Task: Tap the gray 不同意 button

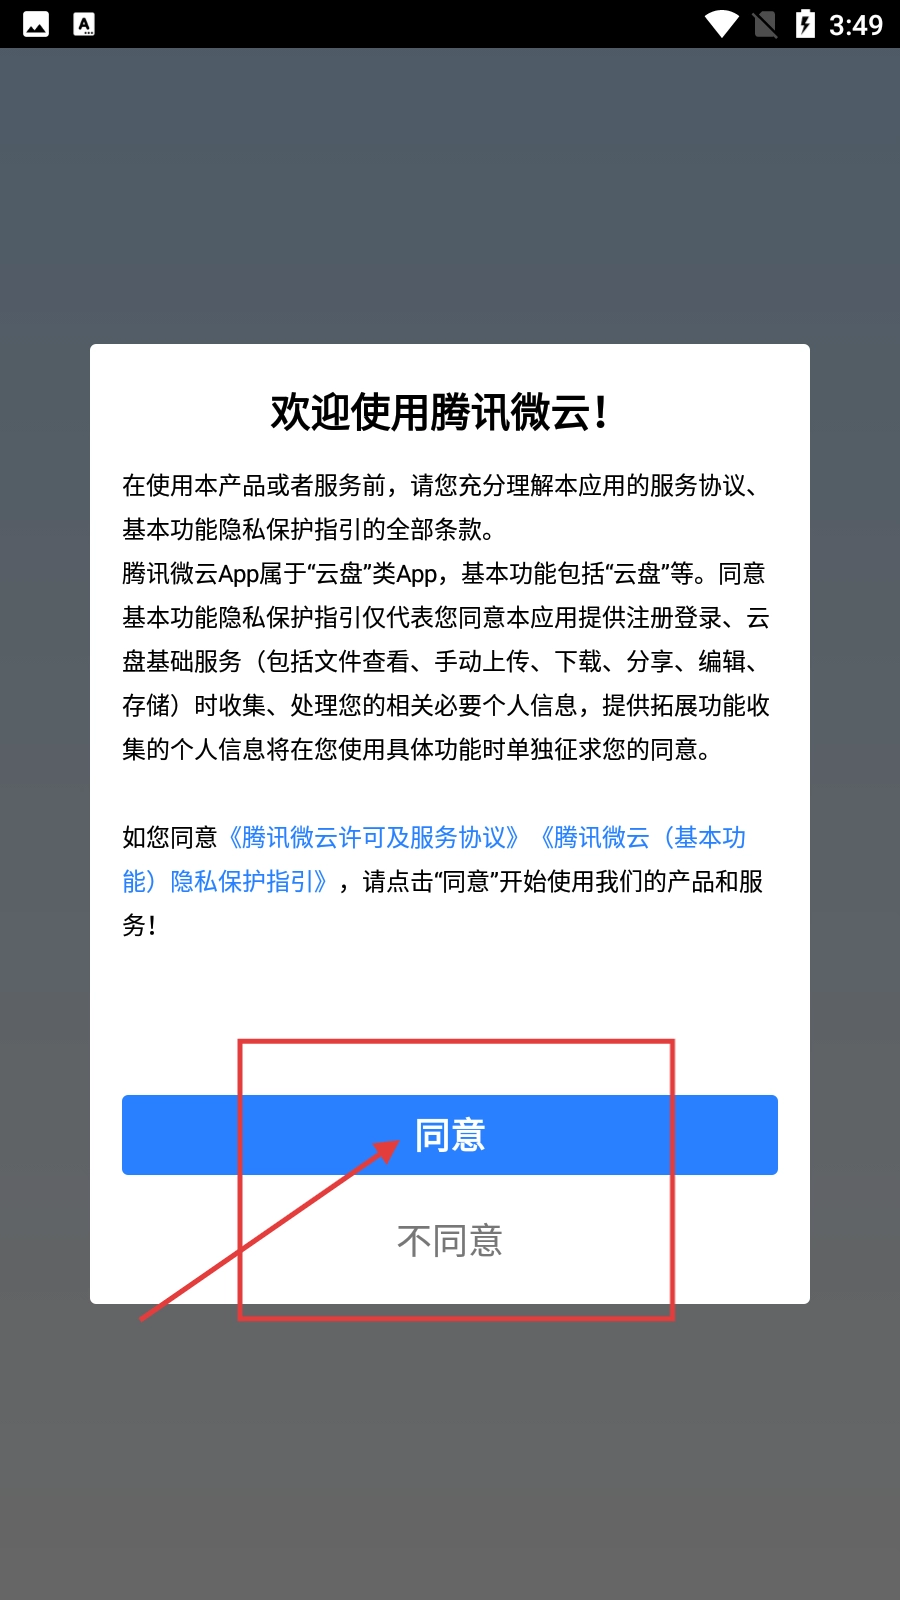Action: pyautogui.click(x=450, y=1240)
